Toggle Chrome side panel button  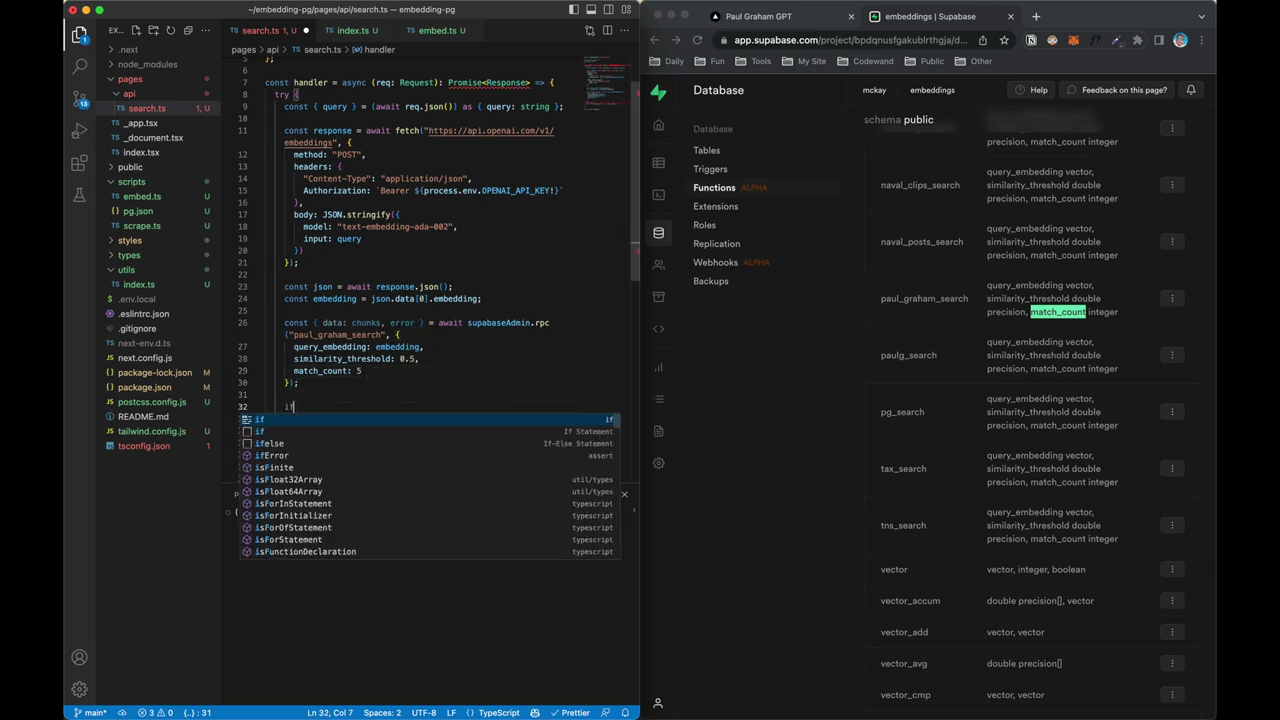(x=1159, y=40)
